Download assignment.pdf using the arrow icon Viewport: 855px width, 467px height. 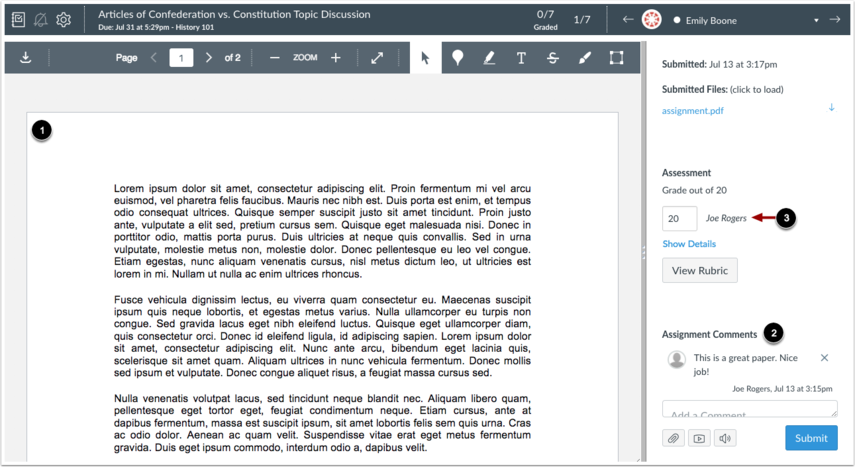click(832, 107)
